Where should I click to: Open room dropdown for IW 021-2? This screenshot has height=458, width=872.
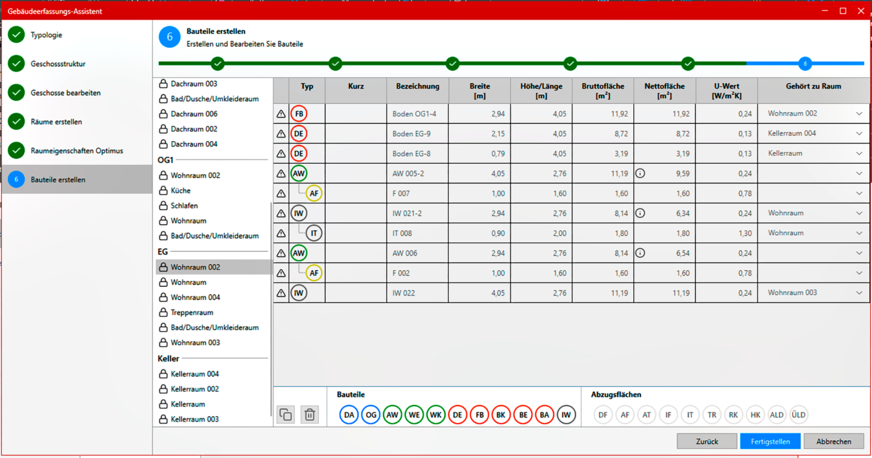coord(859,213)
